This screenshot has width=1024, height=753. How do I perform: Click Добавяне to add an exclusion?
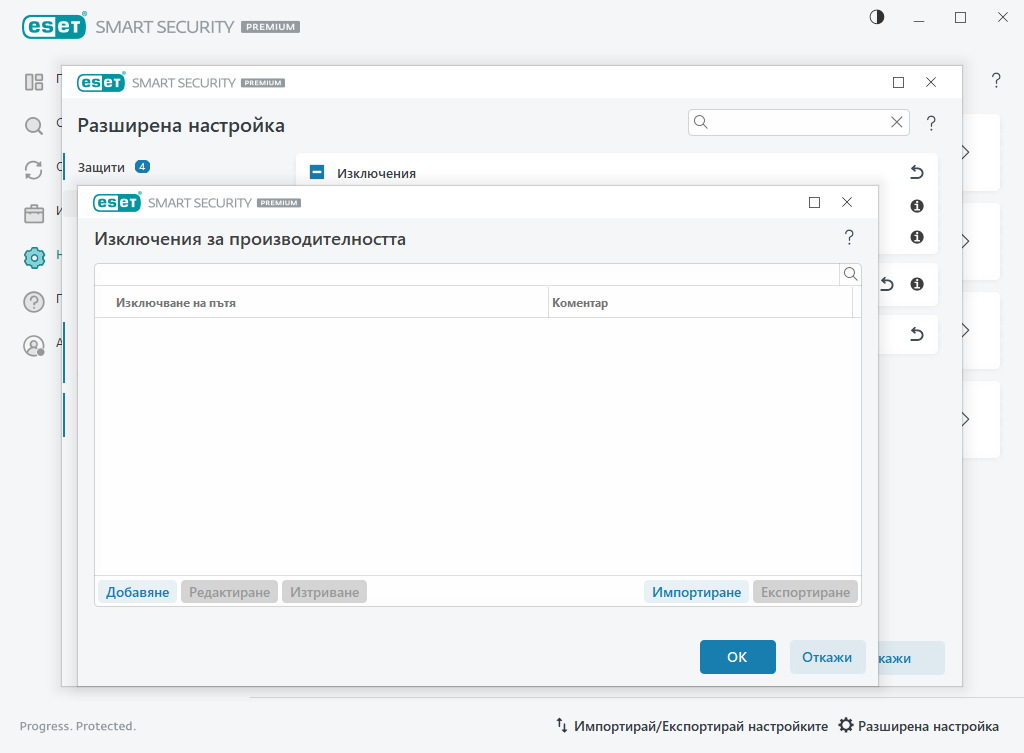137,592
